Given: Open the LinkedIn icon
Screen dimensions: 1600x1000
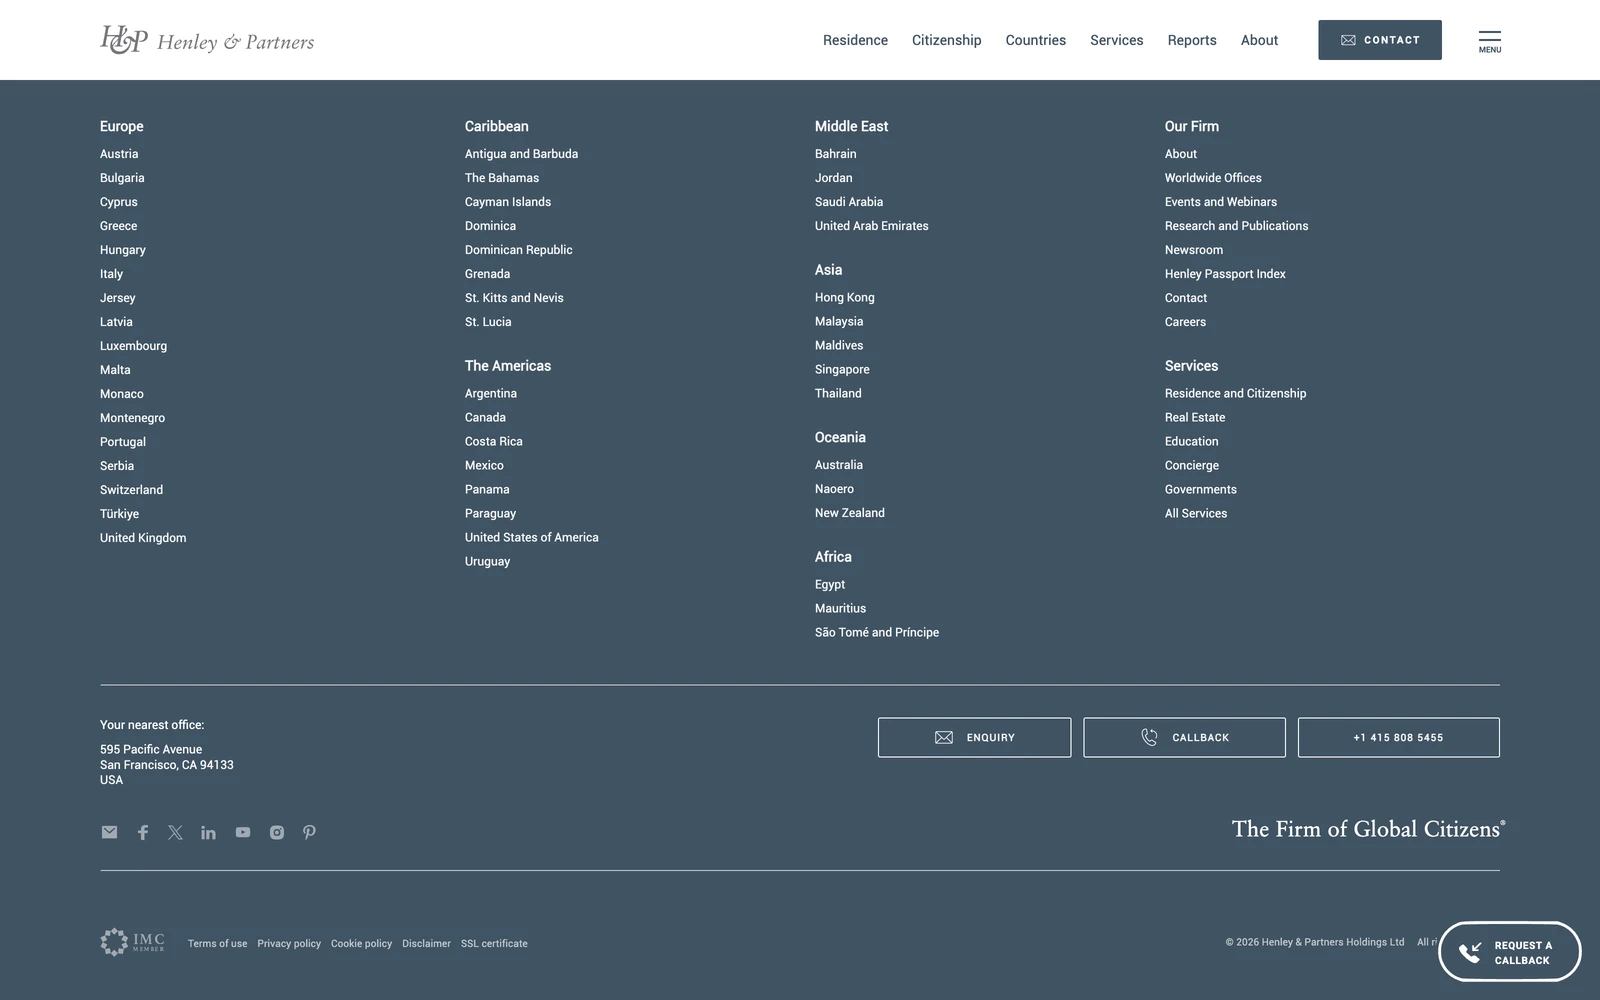Looking at the screenshot, I should coord(208,832).
